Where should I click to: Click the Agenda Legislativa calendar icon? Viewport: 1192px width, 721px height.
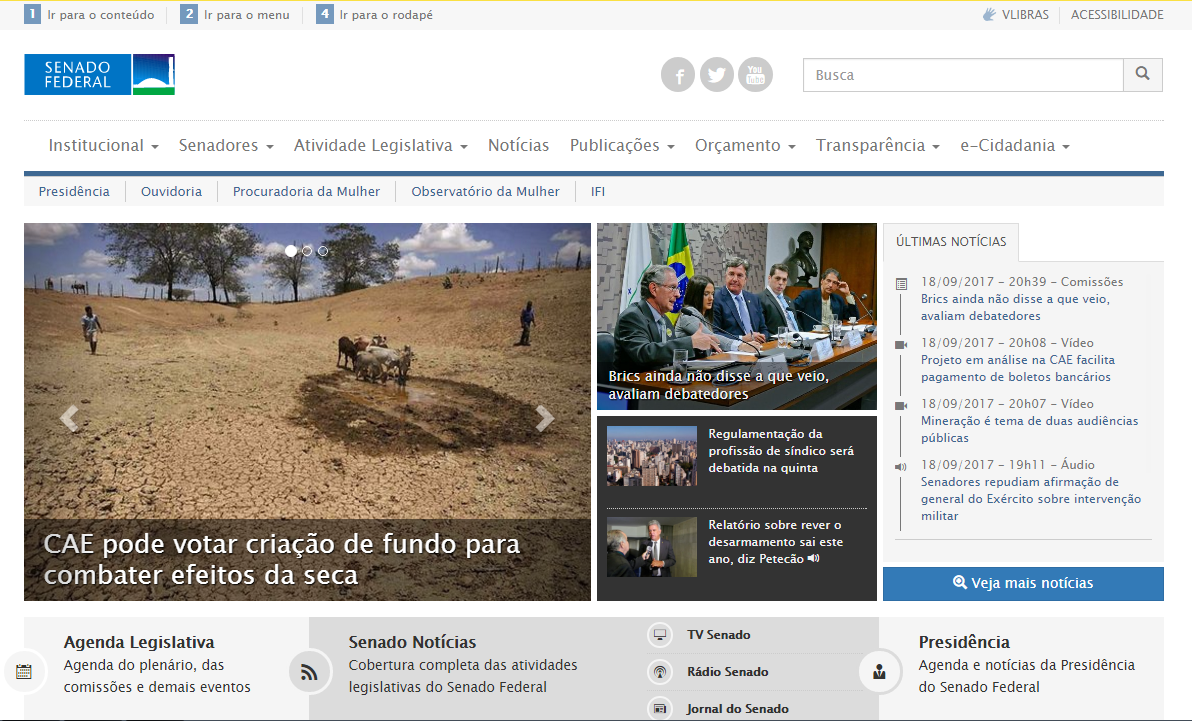pos(24,672)
